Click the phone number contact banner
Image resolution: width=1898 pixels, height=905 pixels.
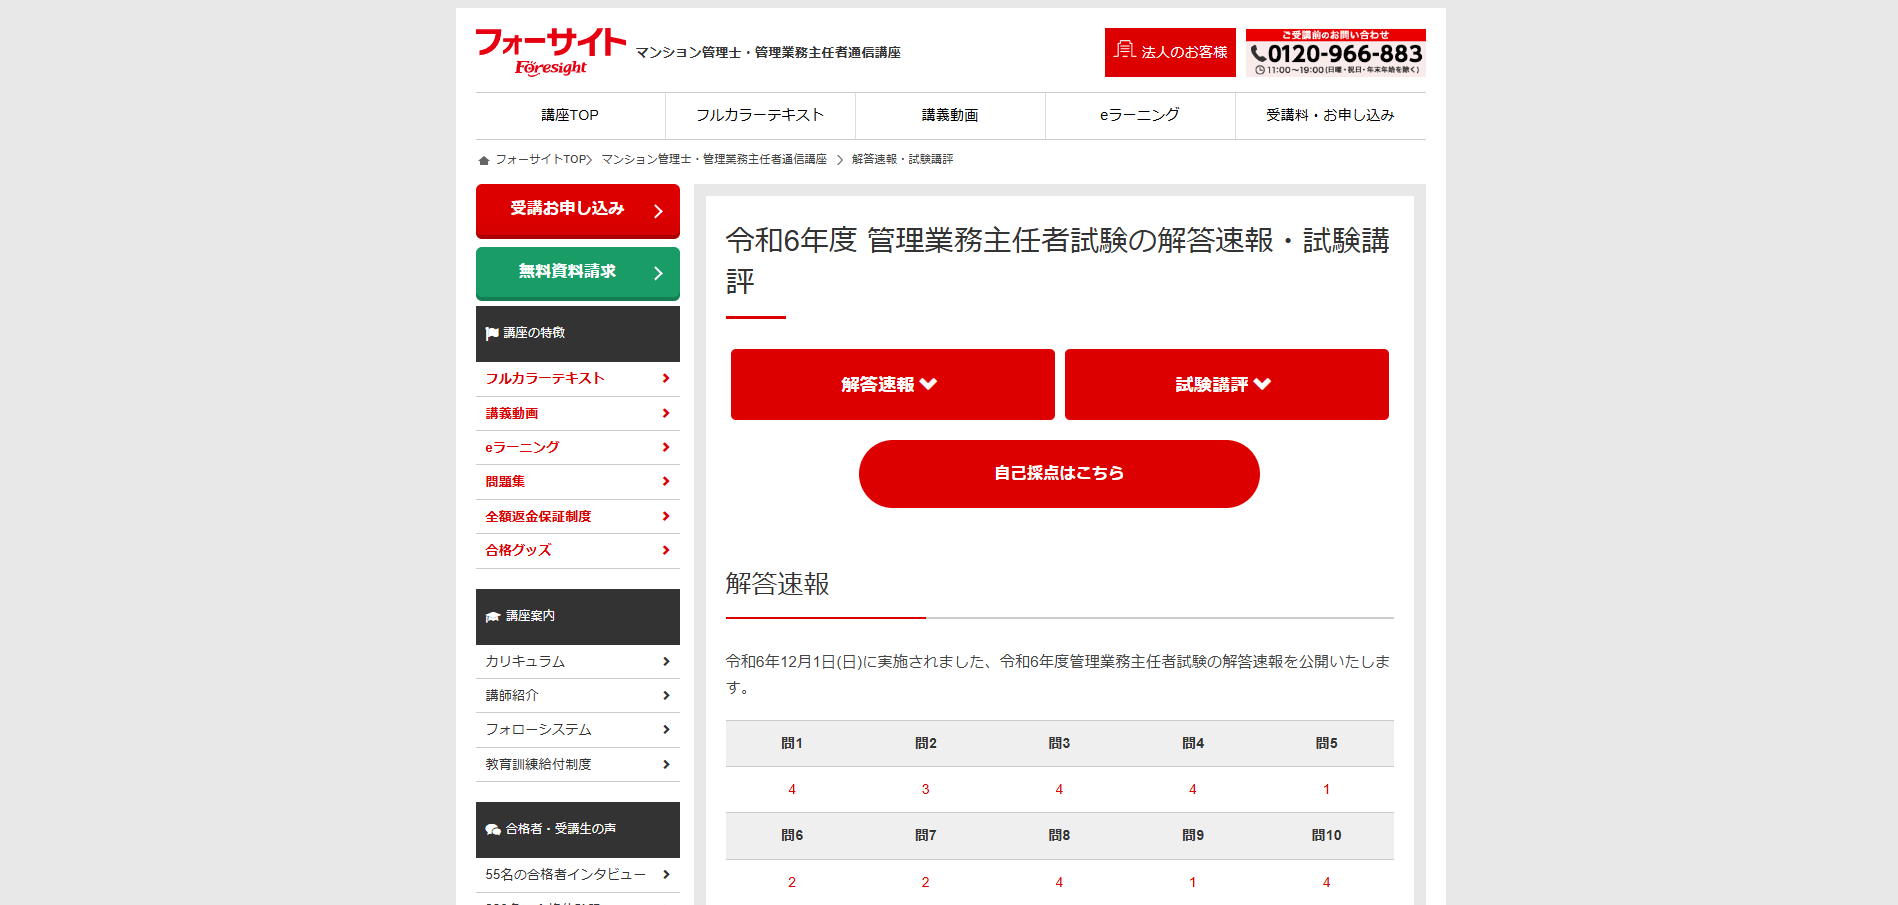pyautogui.click(x=1335, y=53)
